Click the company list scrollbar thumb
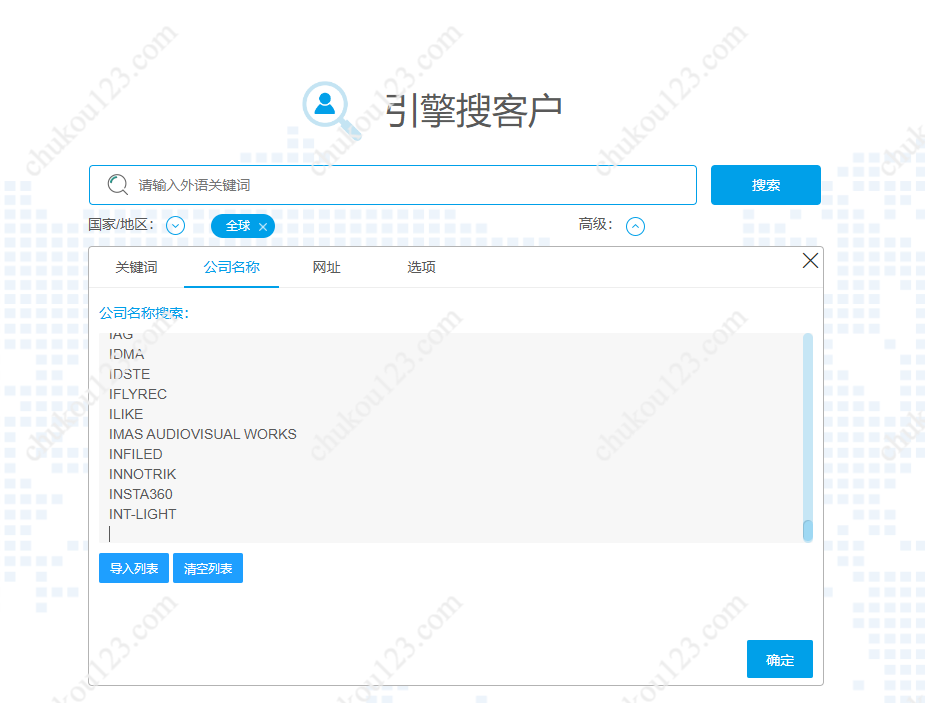 pos(808,530)
